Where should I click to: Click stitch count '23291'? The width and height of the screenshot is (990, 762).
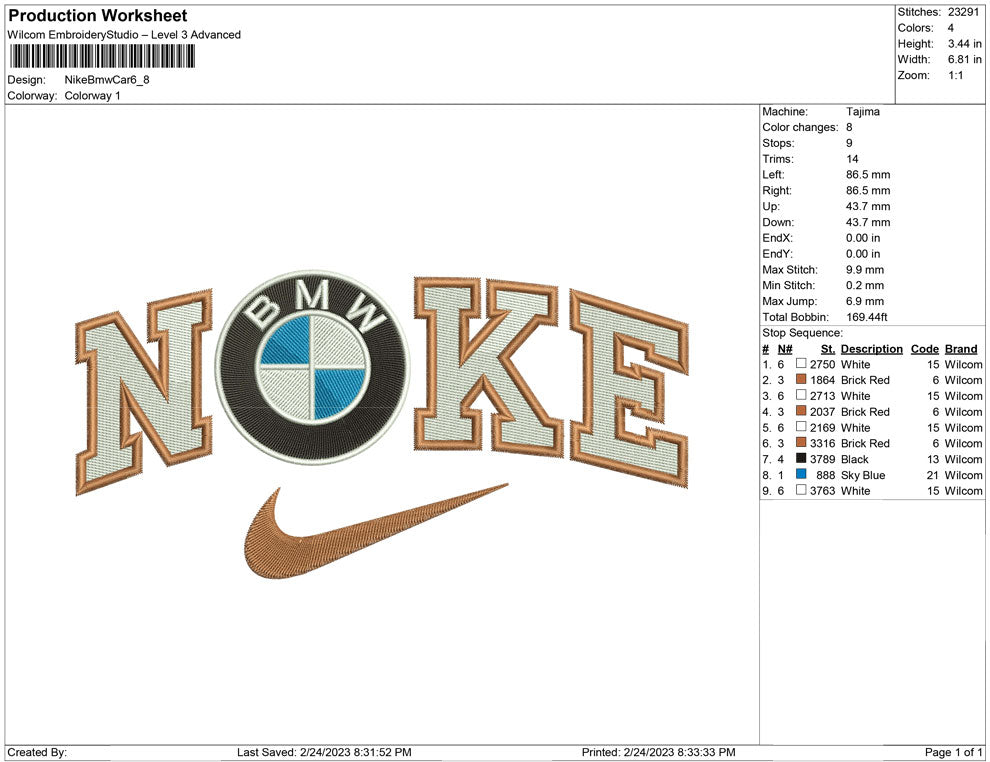(963, 12)
